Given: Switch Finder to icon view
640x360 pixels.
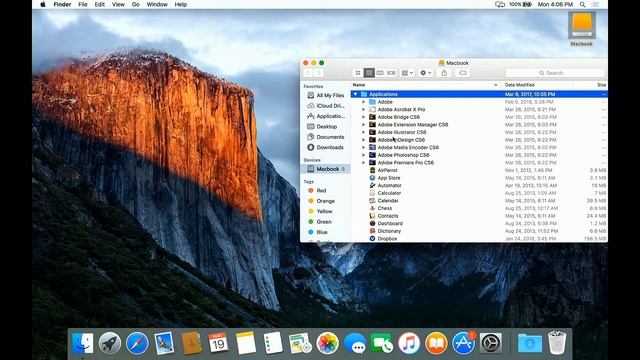Looking at the screenshot, I should [358, 73].
